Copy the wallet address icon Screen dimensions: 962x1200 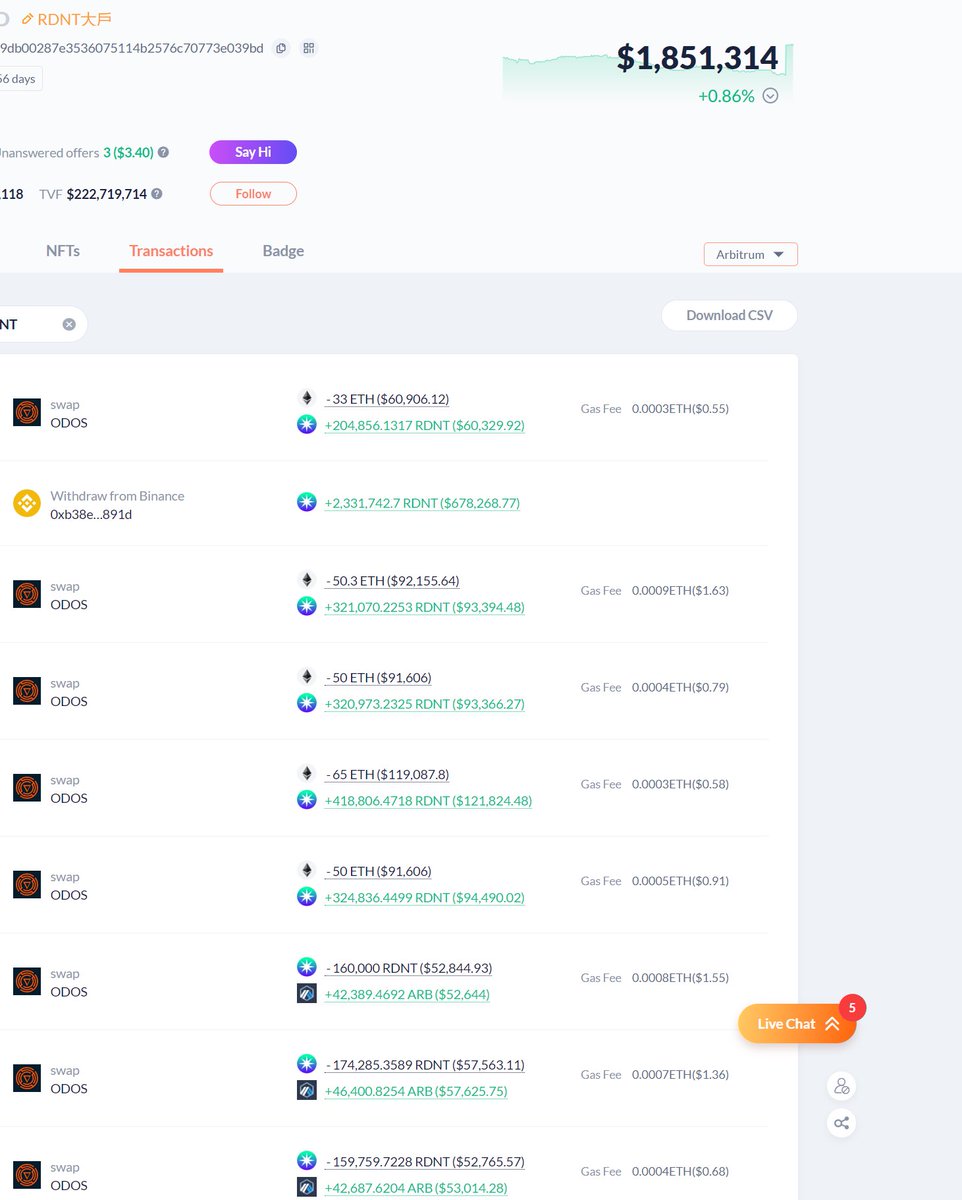coord(281,48)
